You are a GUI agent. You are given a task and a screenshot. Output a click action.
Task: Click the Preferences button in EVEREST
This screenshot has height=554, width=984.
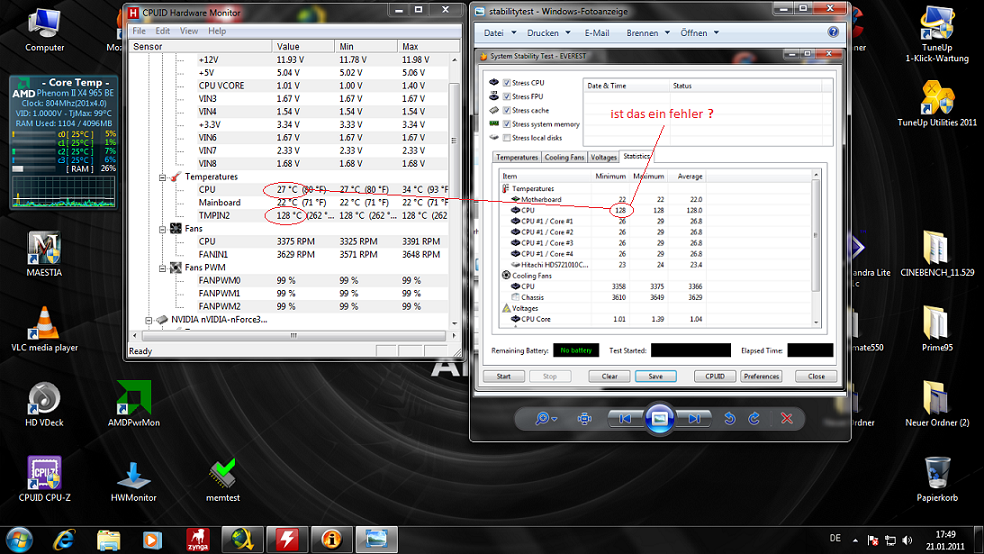[761, 376]
